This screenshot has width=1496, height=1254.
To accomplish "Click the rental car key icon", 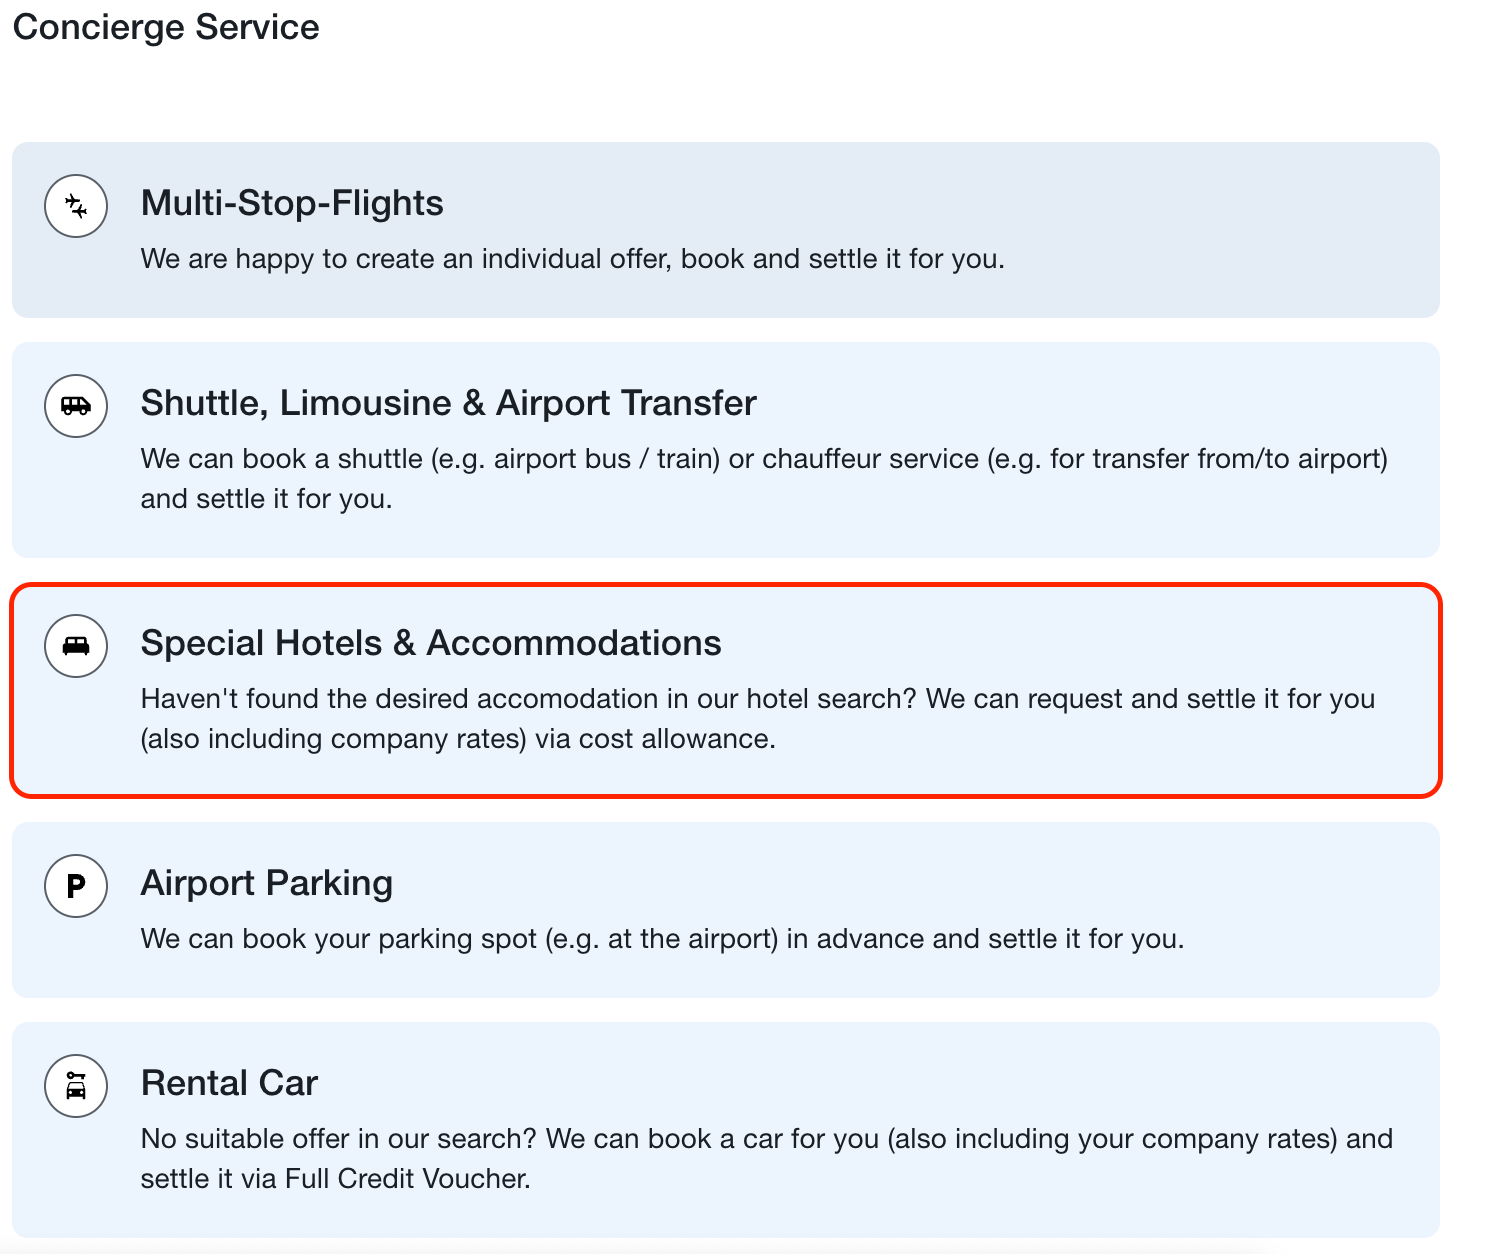I will pos(76,1086).
